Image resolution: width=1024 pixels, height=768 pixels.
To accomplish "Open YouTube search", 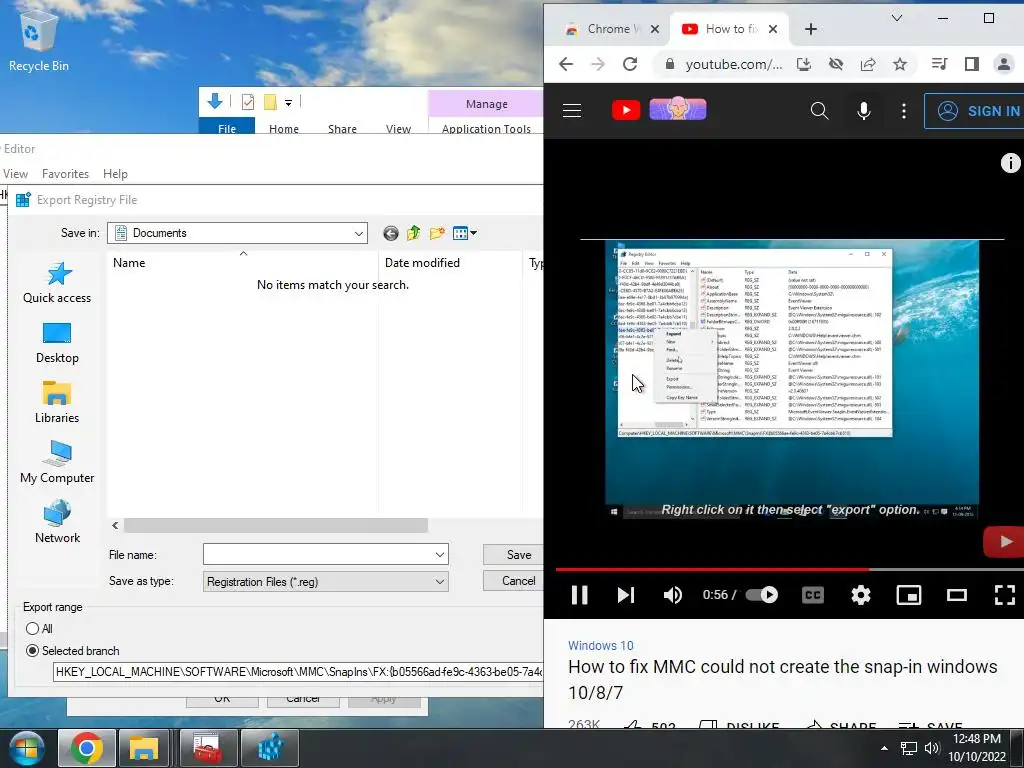I will click(x=819, y=110).
